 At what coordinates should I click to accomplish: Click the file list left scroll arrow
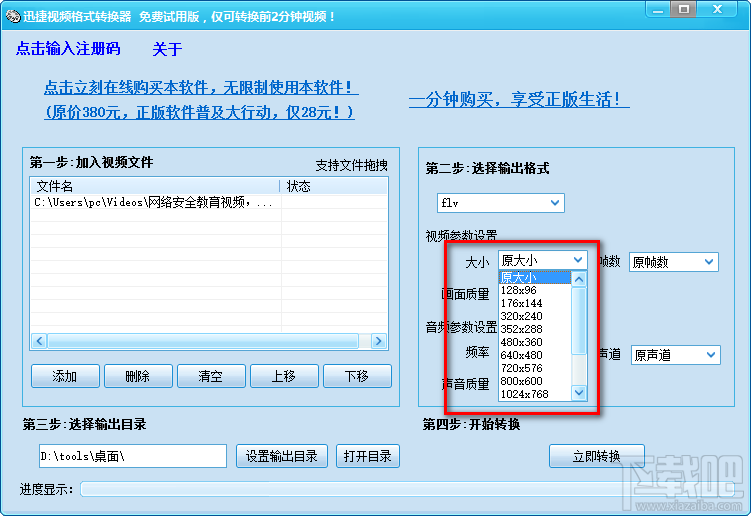(39, 341)
